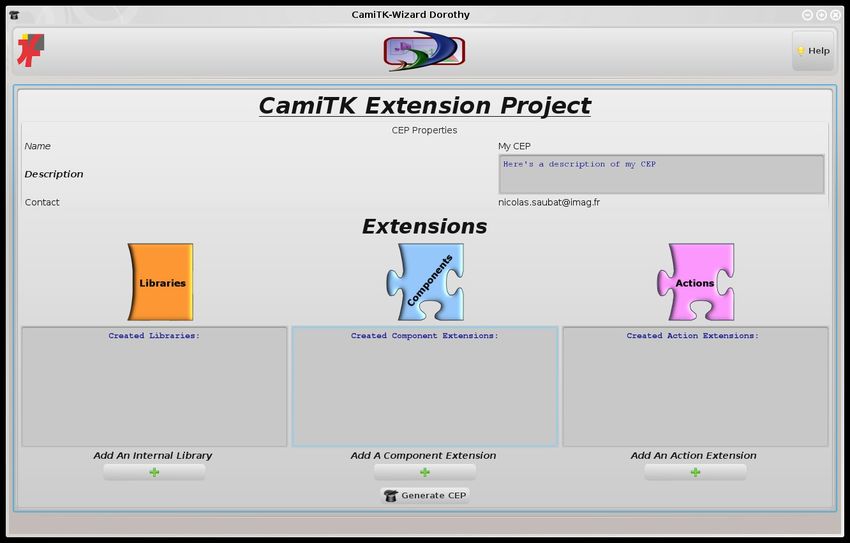Screen dimensions: 850x543
Task: Add a component extension with plus button
Action: point(425,473)
